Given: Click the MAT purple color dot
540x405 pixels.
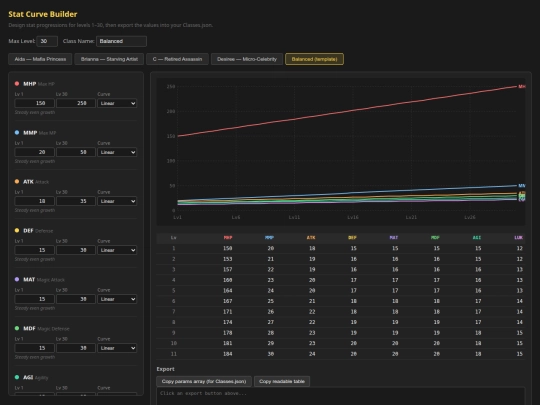Looking at the screenshot, I should pyautogui.click(x=17, y=279).
